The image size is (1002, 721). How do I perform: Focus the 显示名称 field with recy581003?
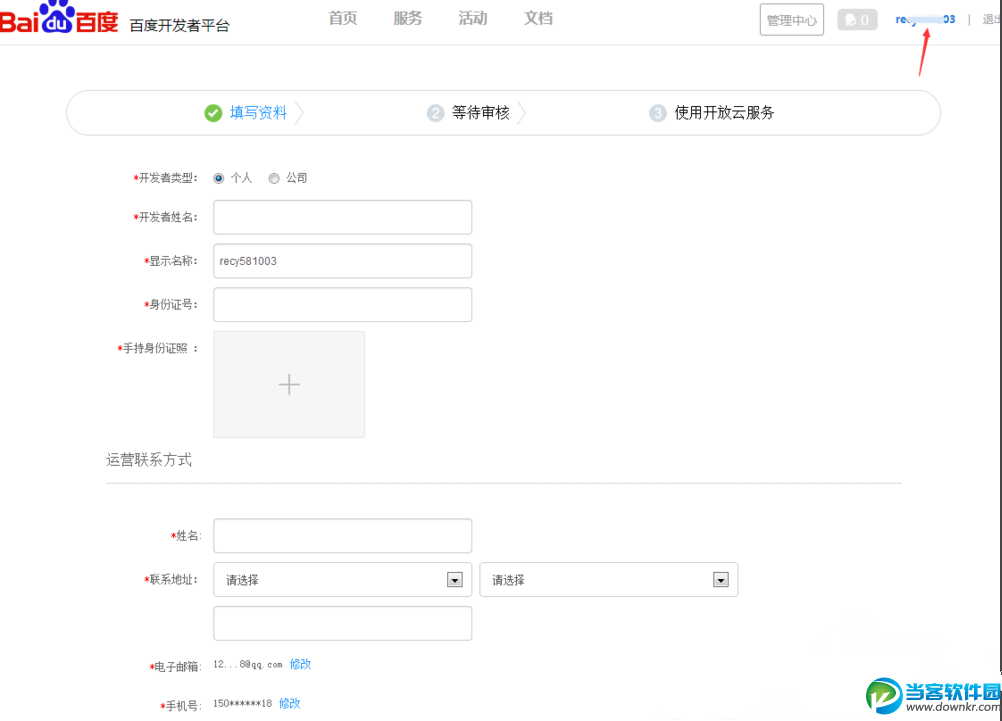pyautogui.click(x=343, y=261)
